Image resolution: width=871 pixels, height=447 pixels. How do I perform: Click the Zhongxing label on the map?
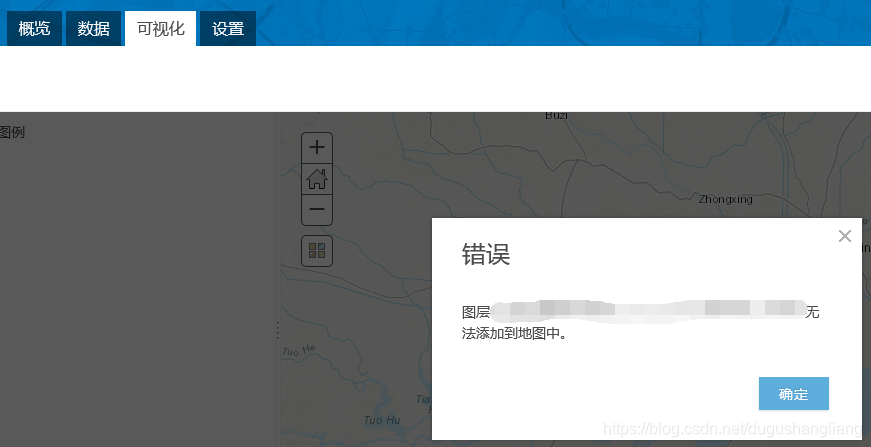(725, 199)
